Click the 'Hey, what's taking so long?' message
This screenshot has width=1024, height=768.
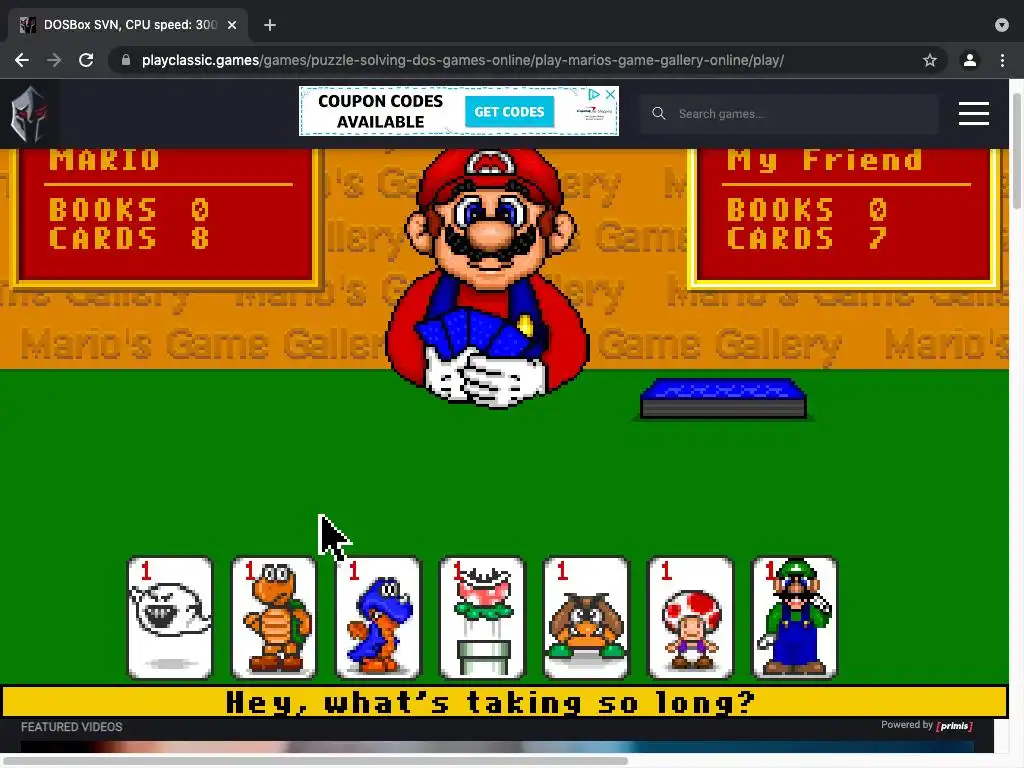point(490,703)
